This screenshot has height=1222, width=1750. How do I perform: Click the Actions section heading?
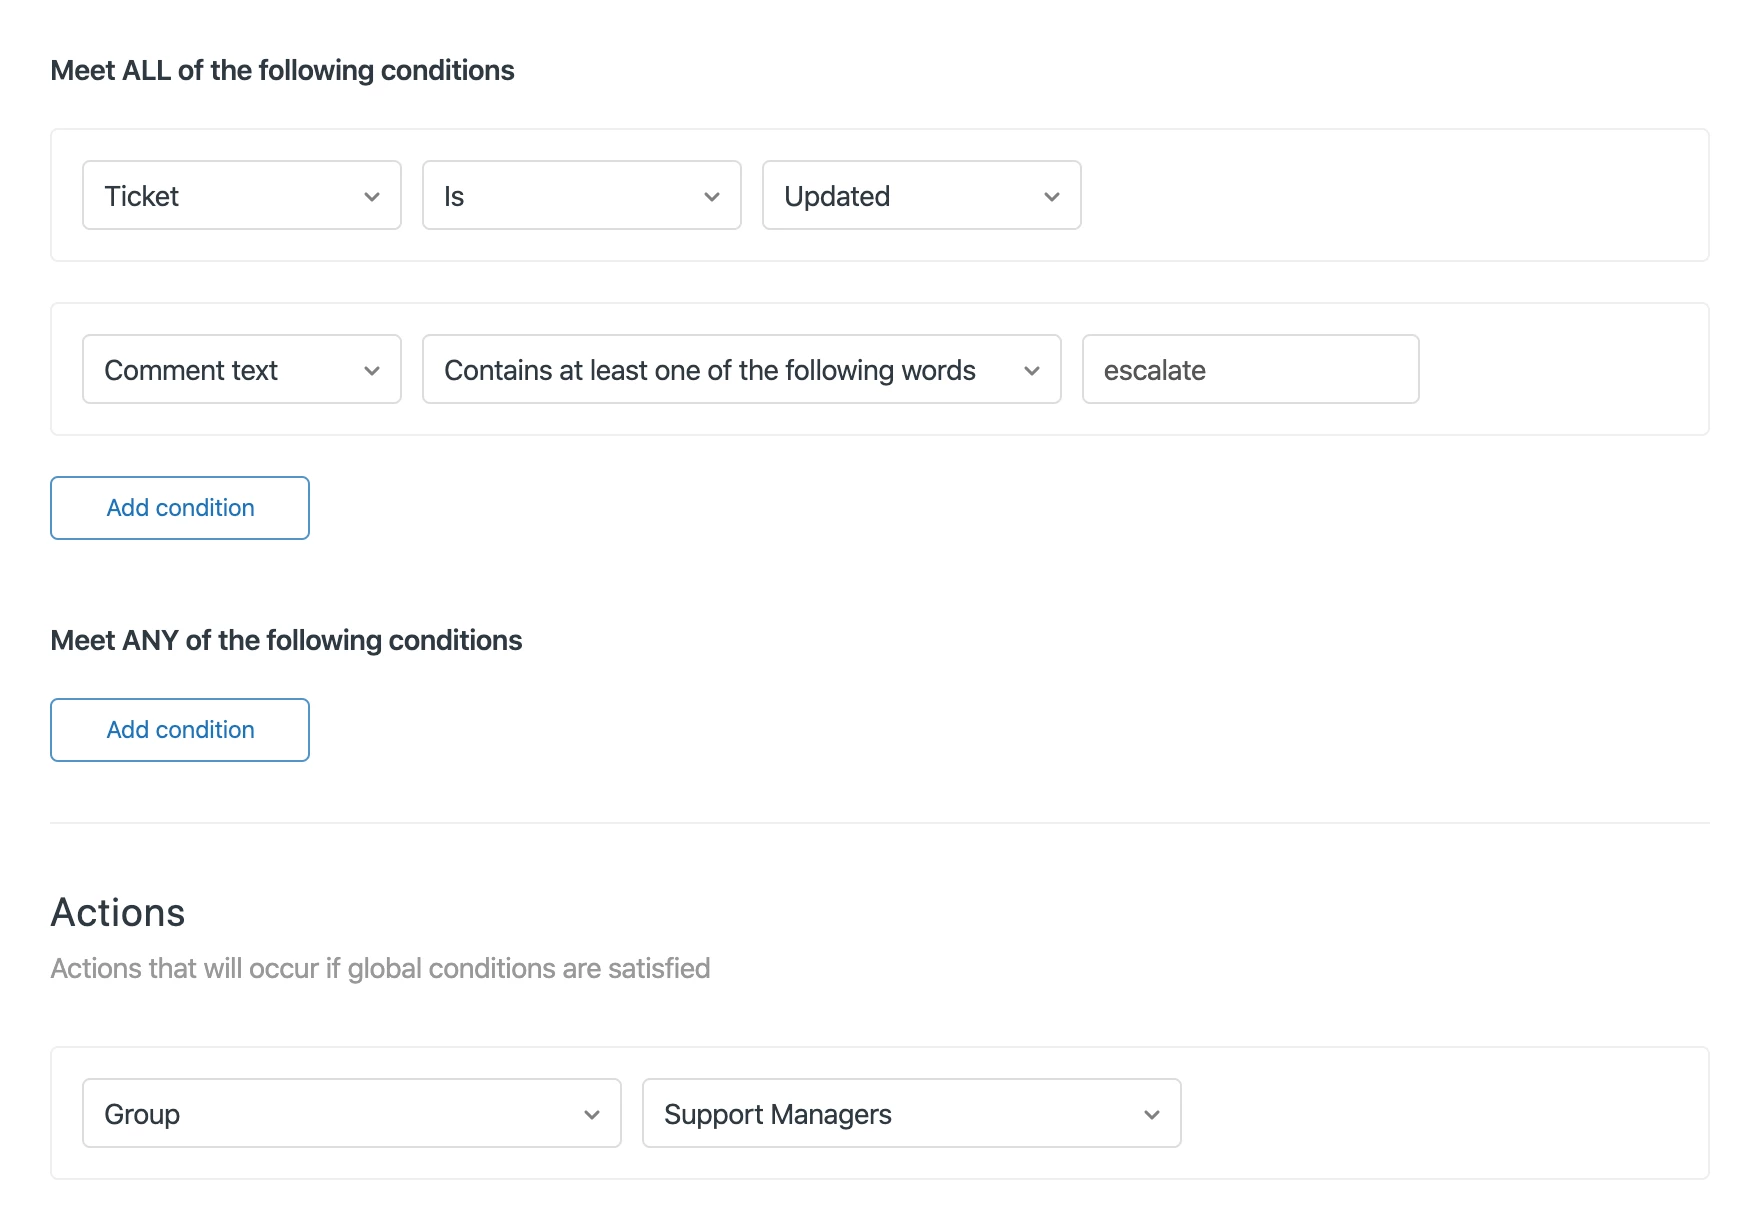(118, 913)
